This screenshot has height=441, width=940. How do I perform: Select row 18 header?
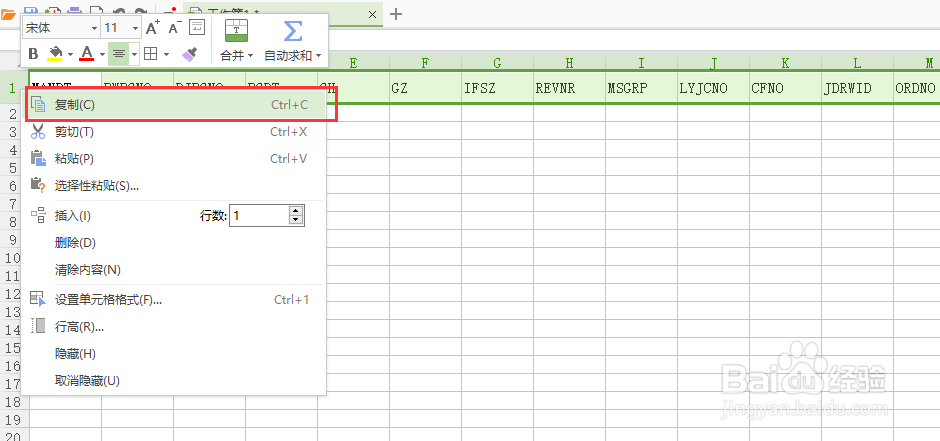pyautogui.click(x=13, y=401)
